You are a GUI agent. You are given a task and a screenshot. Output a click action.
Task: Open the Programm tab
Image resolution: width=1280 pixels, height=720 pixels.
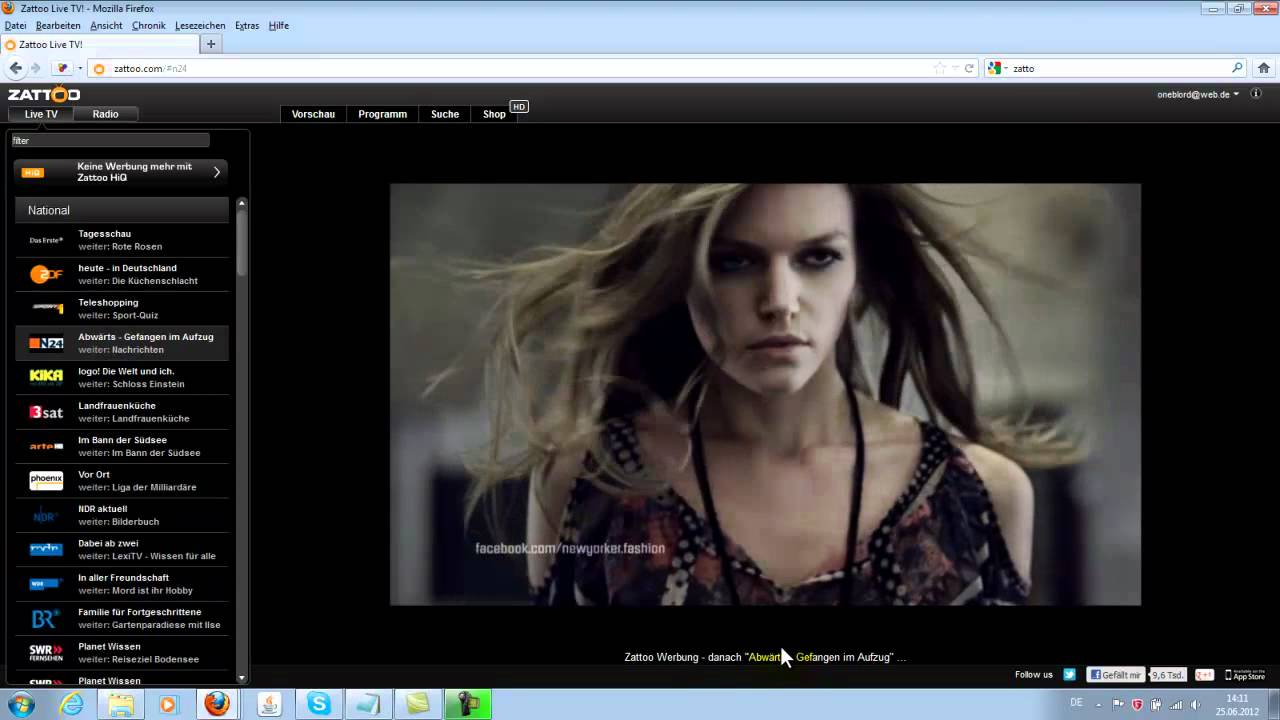point(382,114)
